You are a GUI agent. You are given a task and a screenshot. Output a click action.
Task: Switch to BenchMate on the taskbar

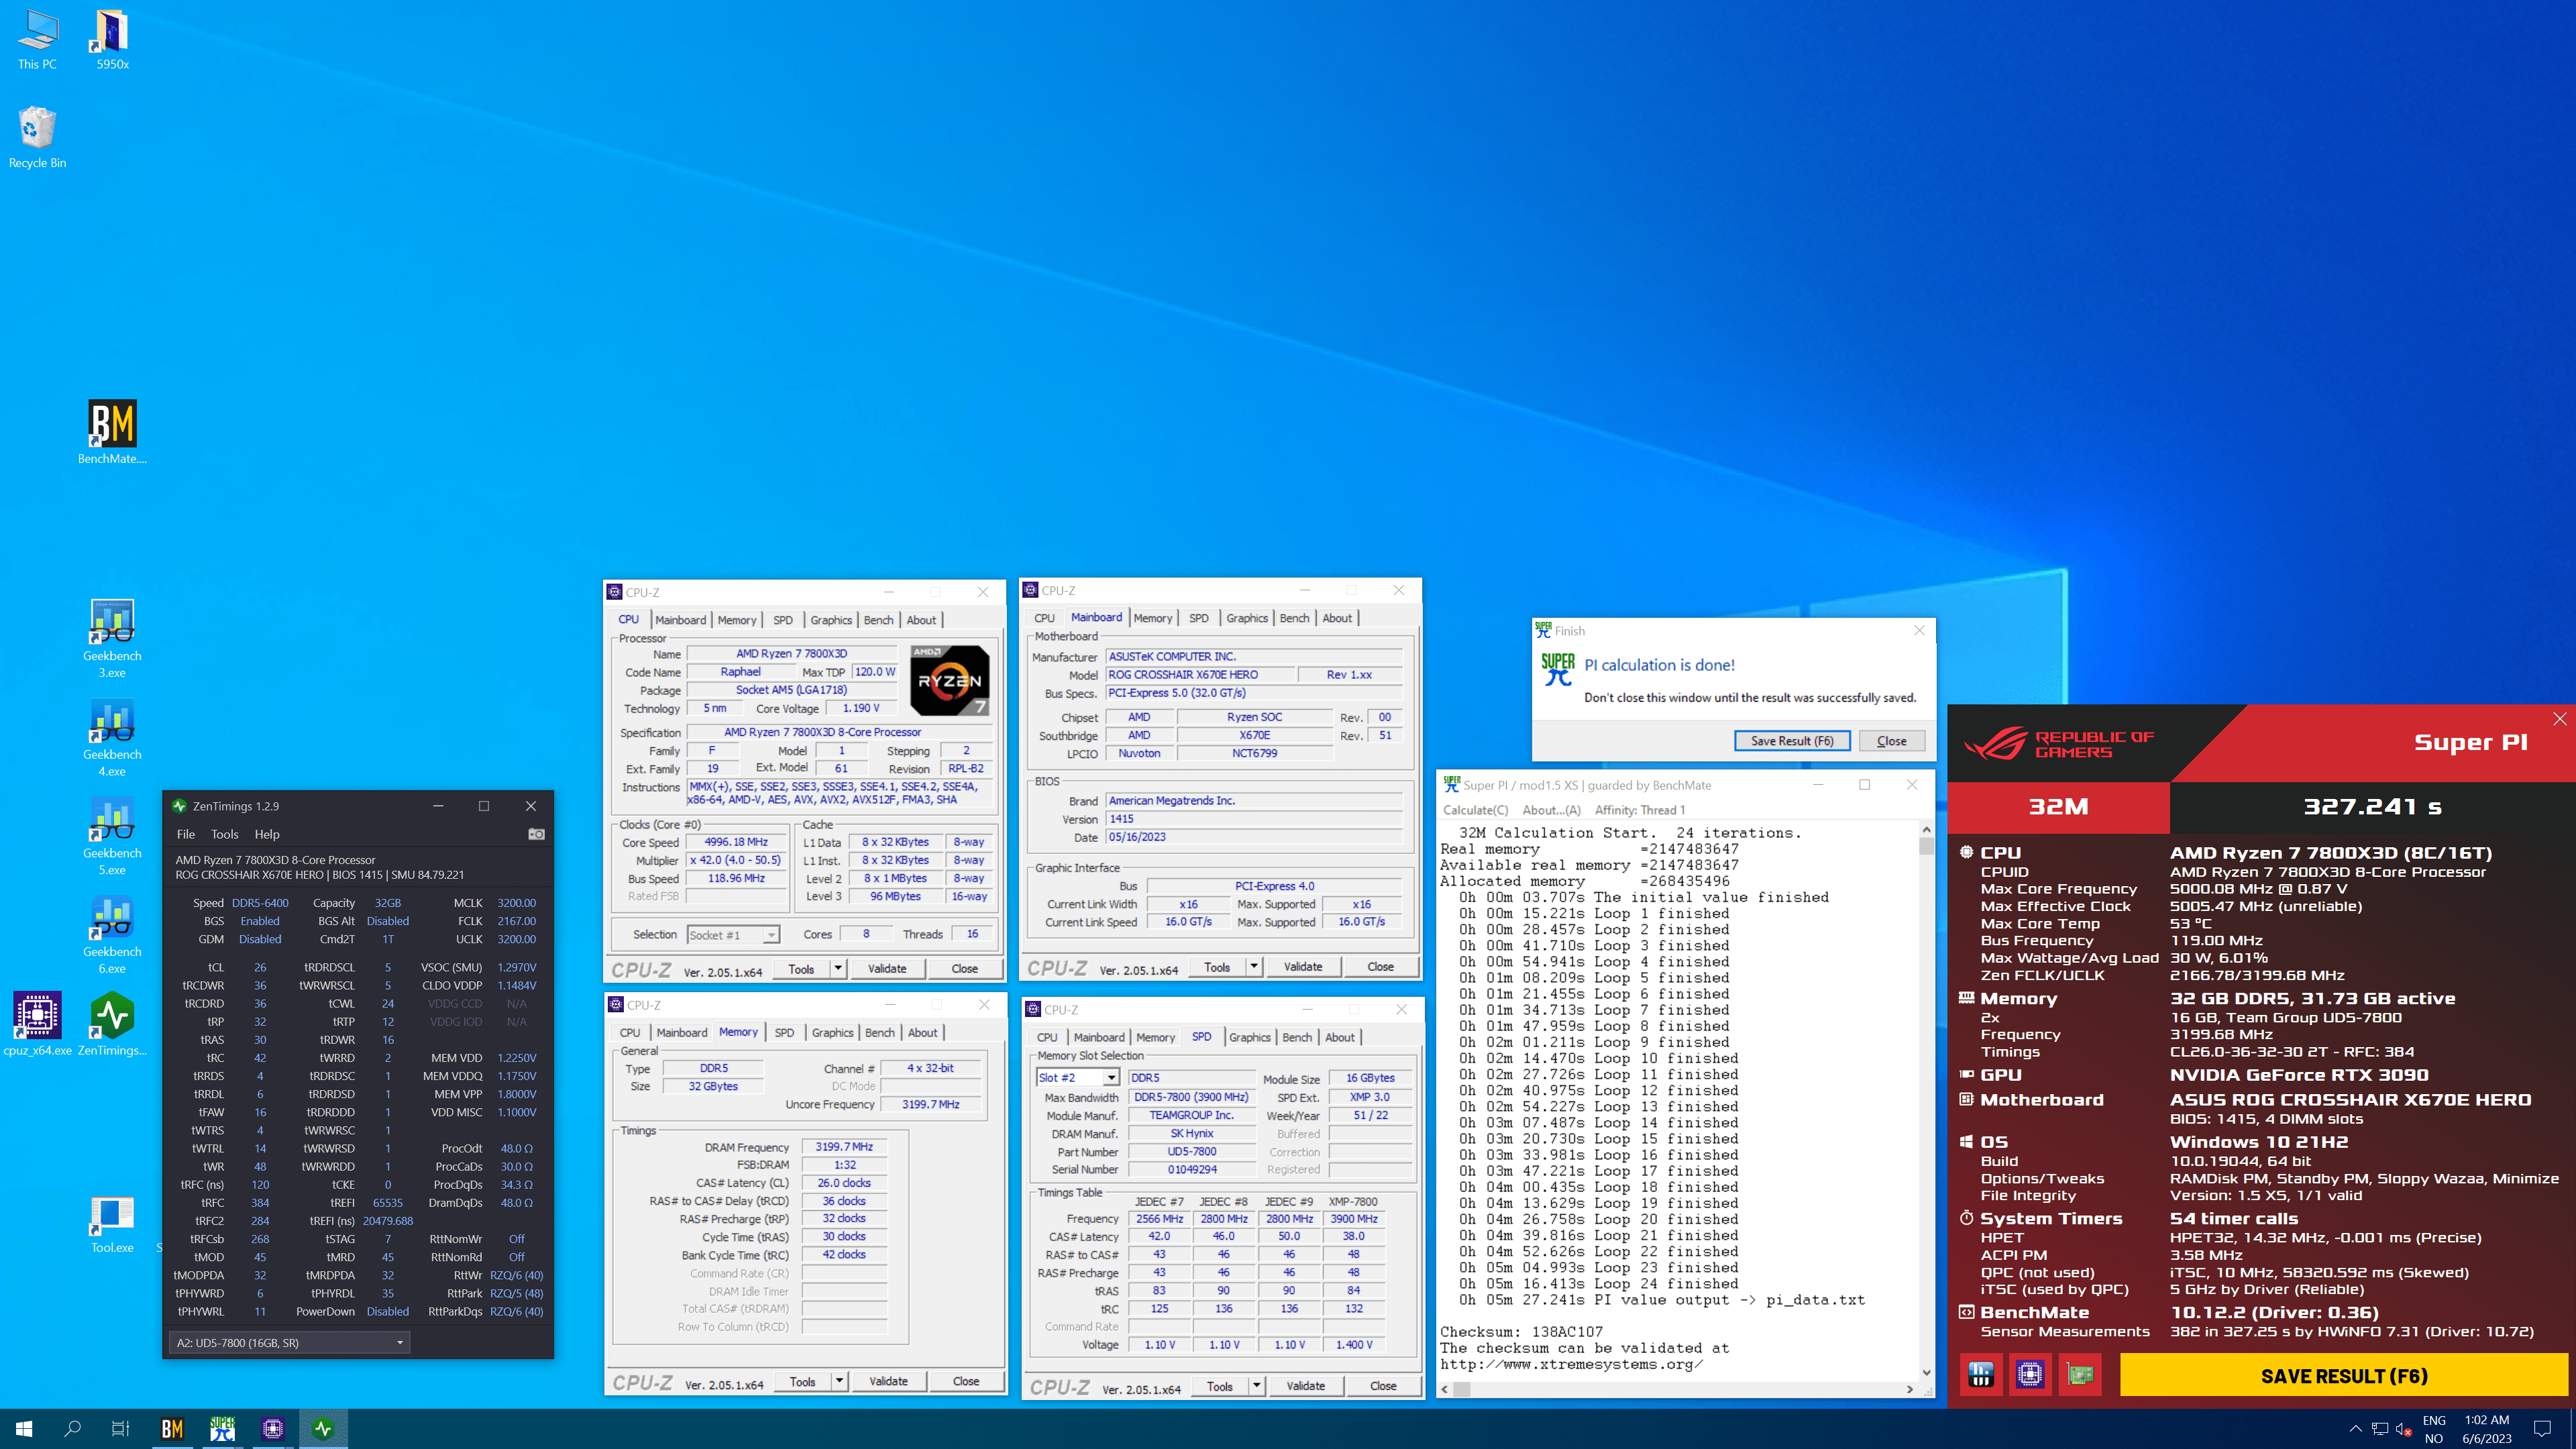[x=172, y=1429]
